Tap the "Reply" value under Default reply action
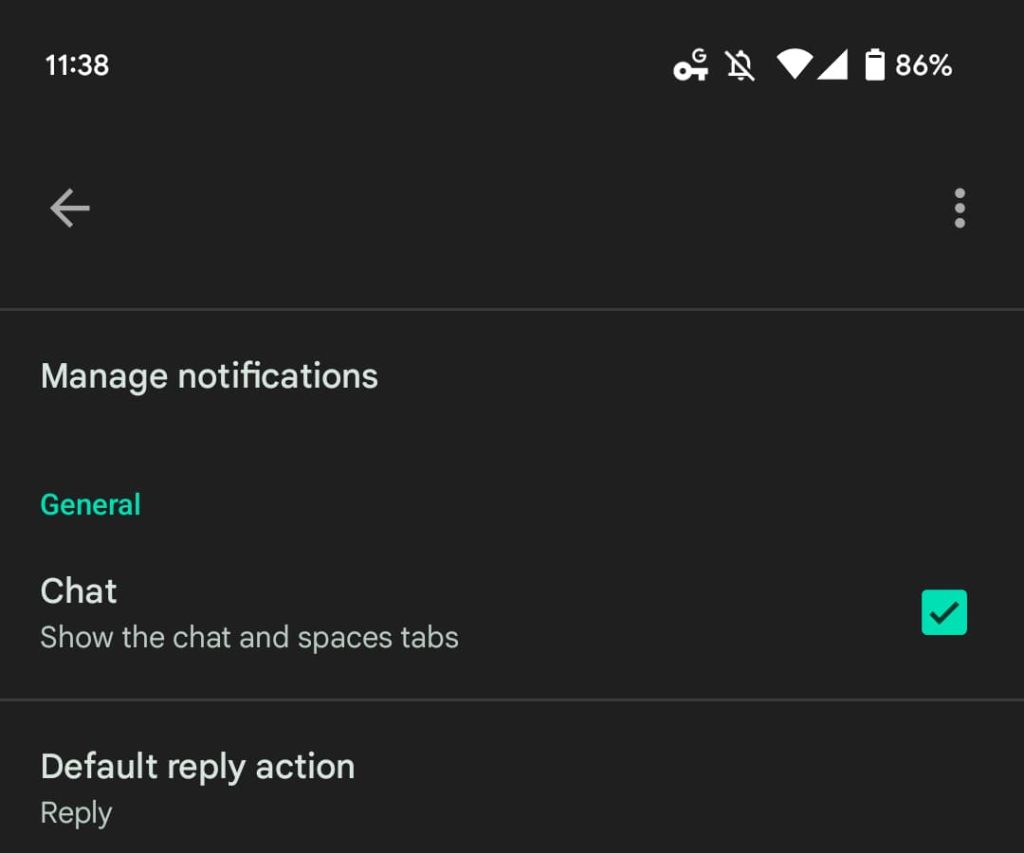Image resolution: width=1024 pixels, height=853 pixels. click(76, 813)
